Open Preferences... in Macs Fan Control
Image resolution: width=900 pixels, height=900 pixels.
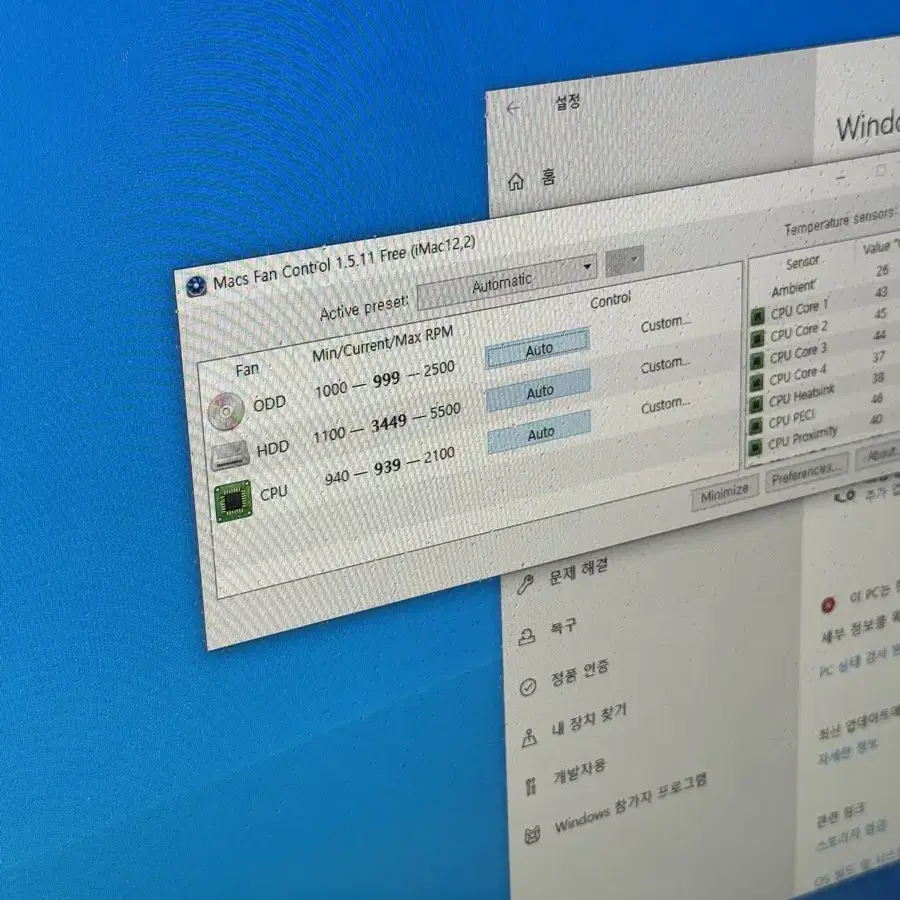pos(804,474)
